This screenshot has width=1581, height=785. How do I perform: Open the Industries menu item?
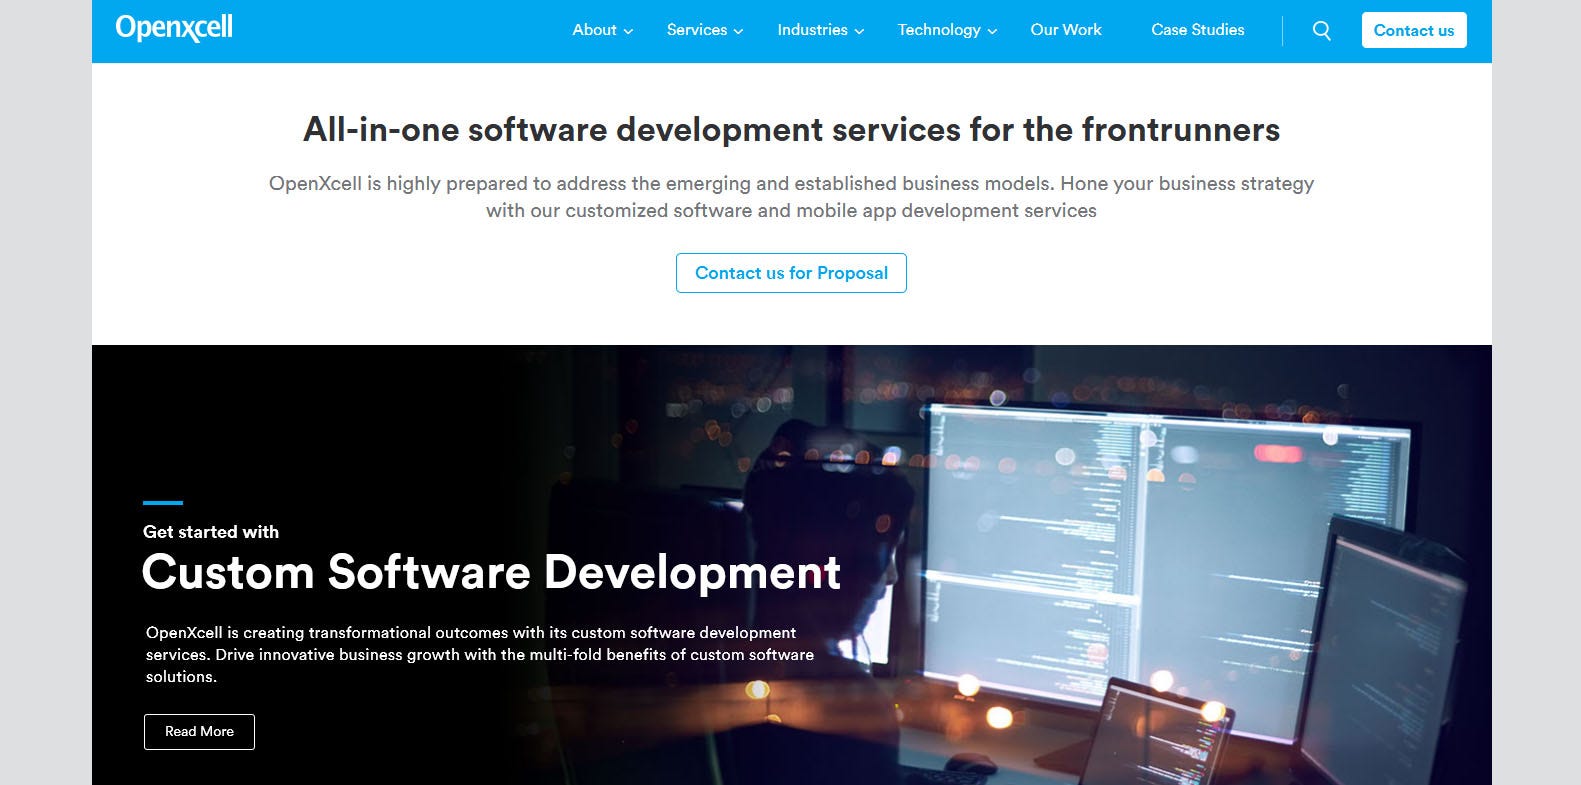tap(812, 30)
